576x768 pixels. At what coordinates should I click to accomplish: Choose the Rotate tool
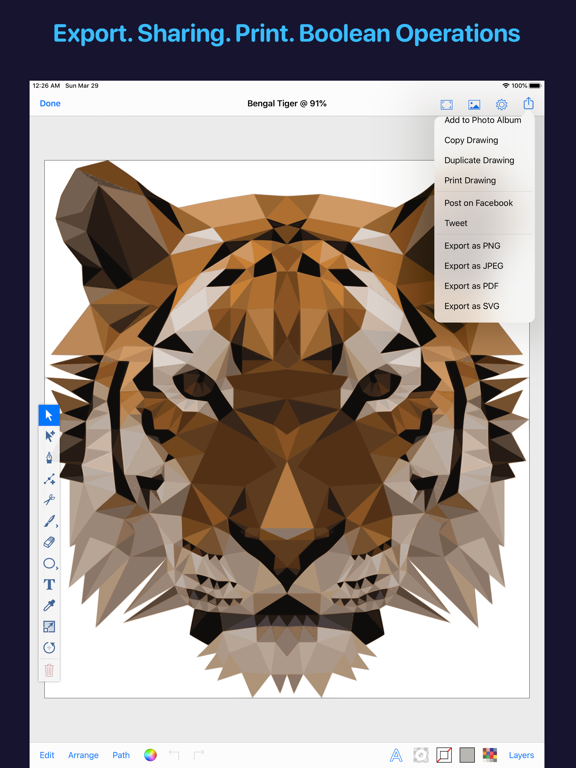pyautogui.click(x=49, y=648)
